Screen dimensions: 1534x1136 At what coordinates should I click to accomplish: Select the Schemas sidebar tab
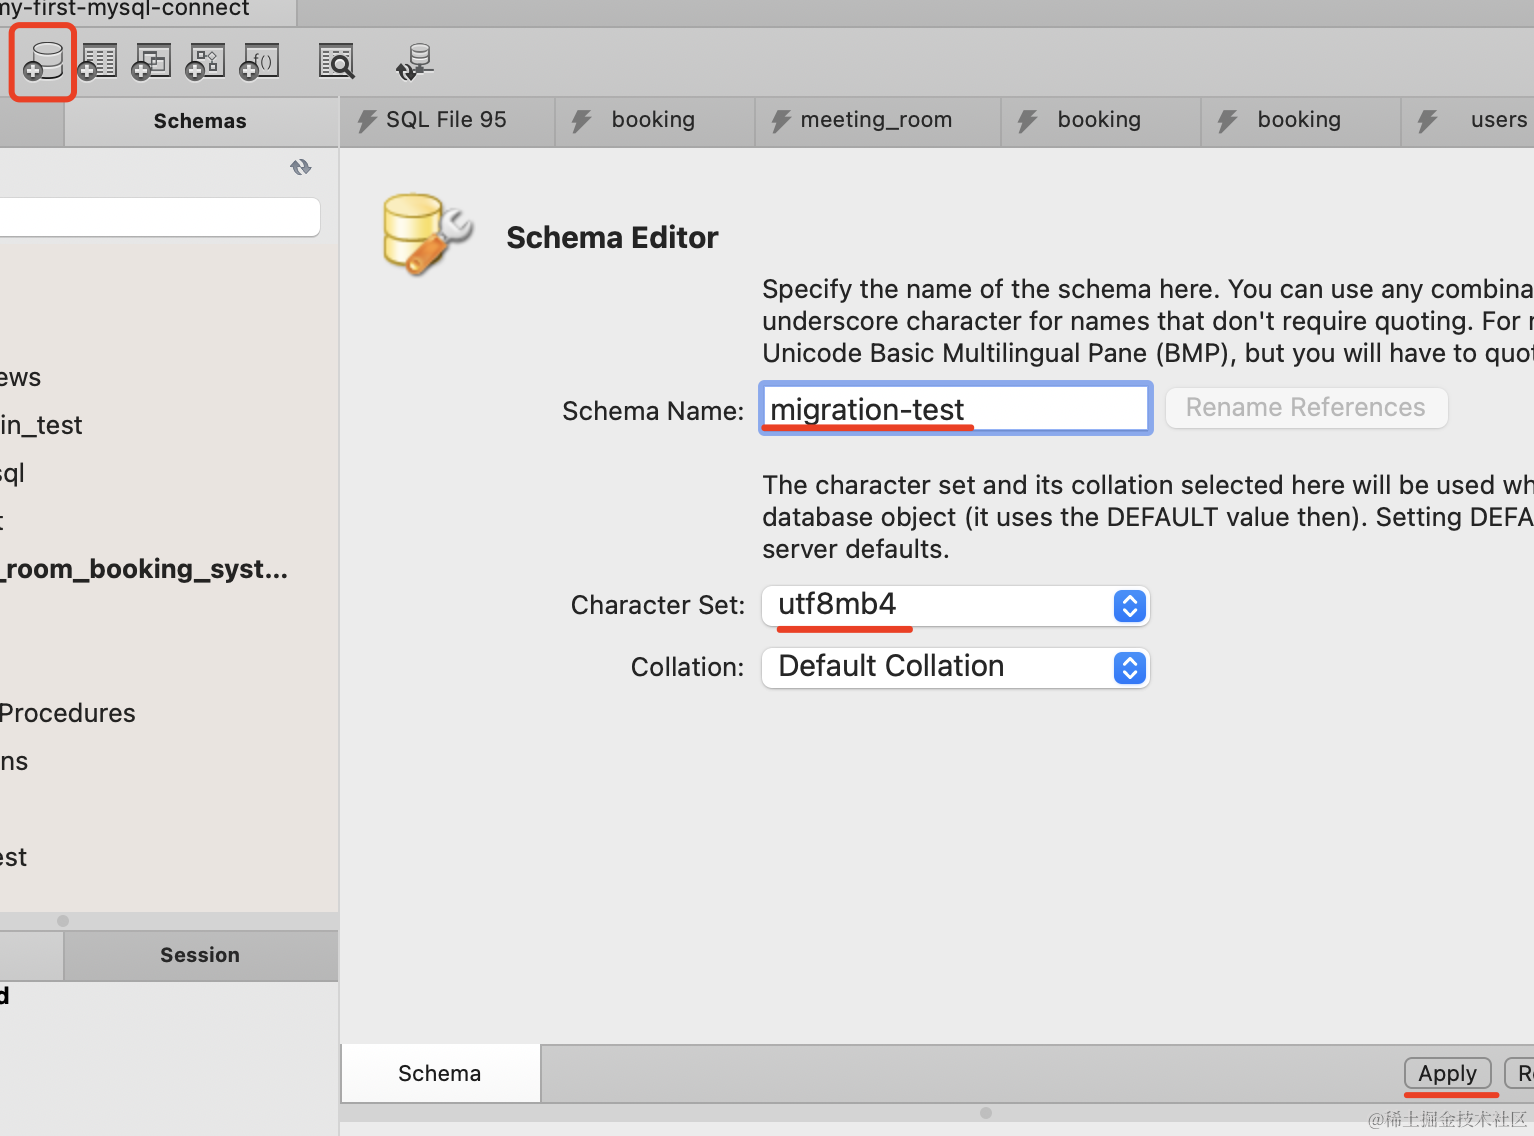pyautogui.click(x=200, y=122)
